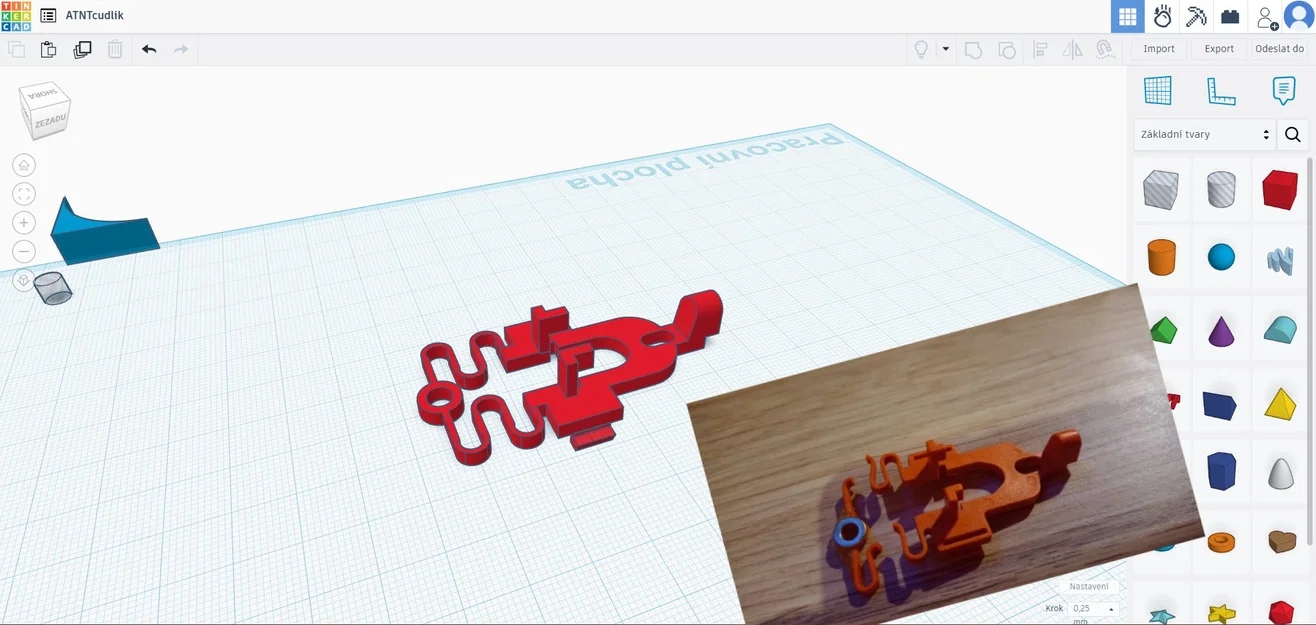This screenshot has width=1316, height=625.
Task: Click the Zoom out minus button
Action: tap(24, 252)
